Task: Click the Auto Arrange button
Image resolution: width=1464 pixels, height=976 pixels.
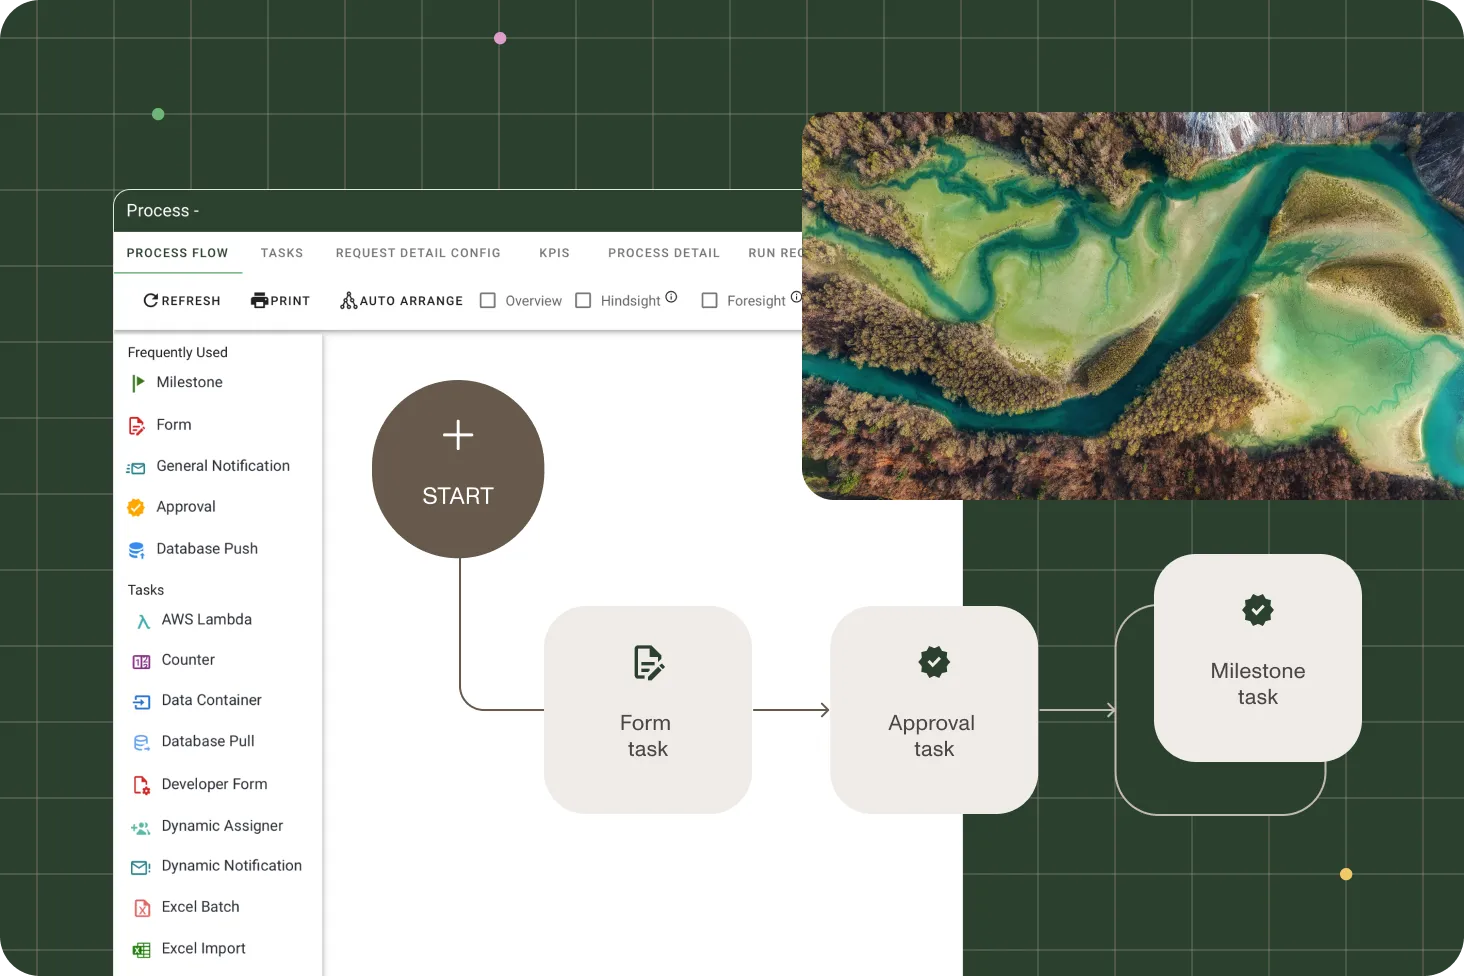Action: 400,300
